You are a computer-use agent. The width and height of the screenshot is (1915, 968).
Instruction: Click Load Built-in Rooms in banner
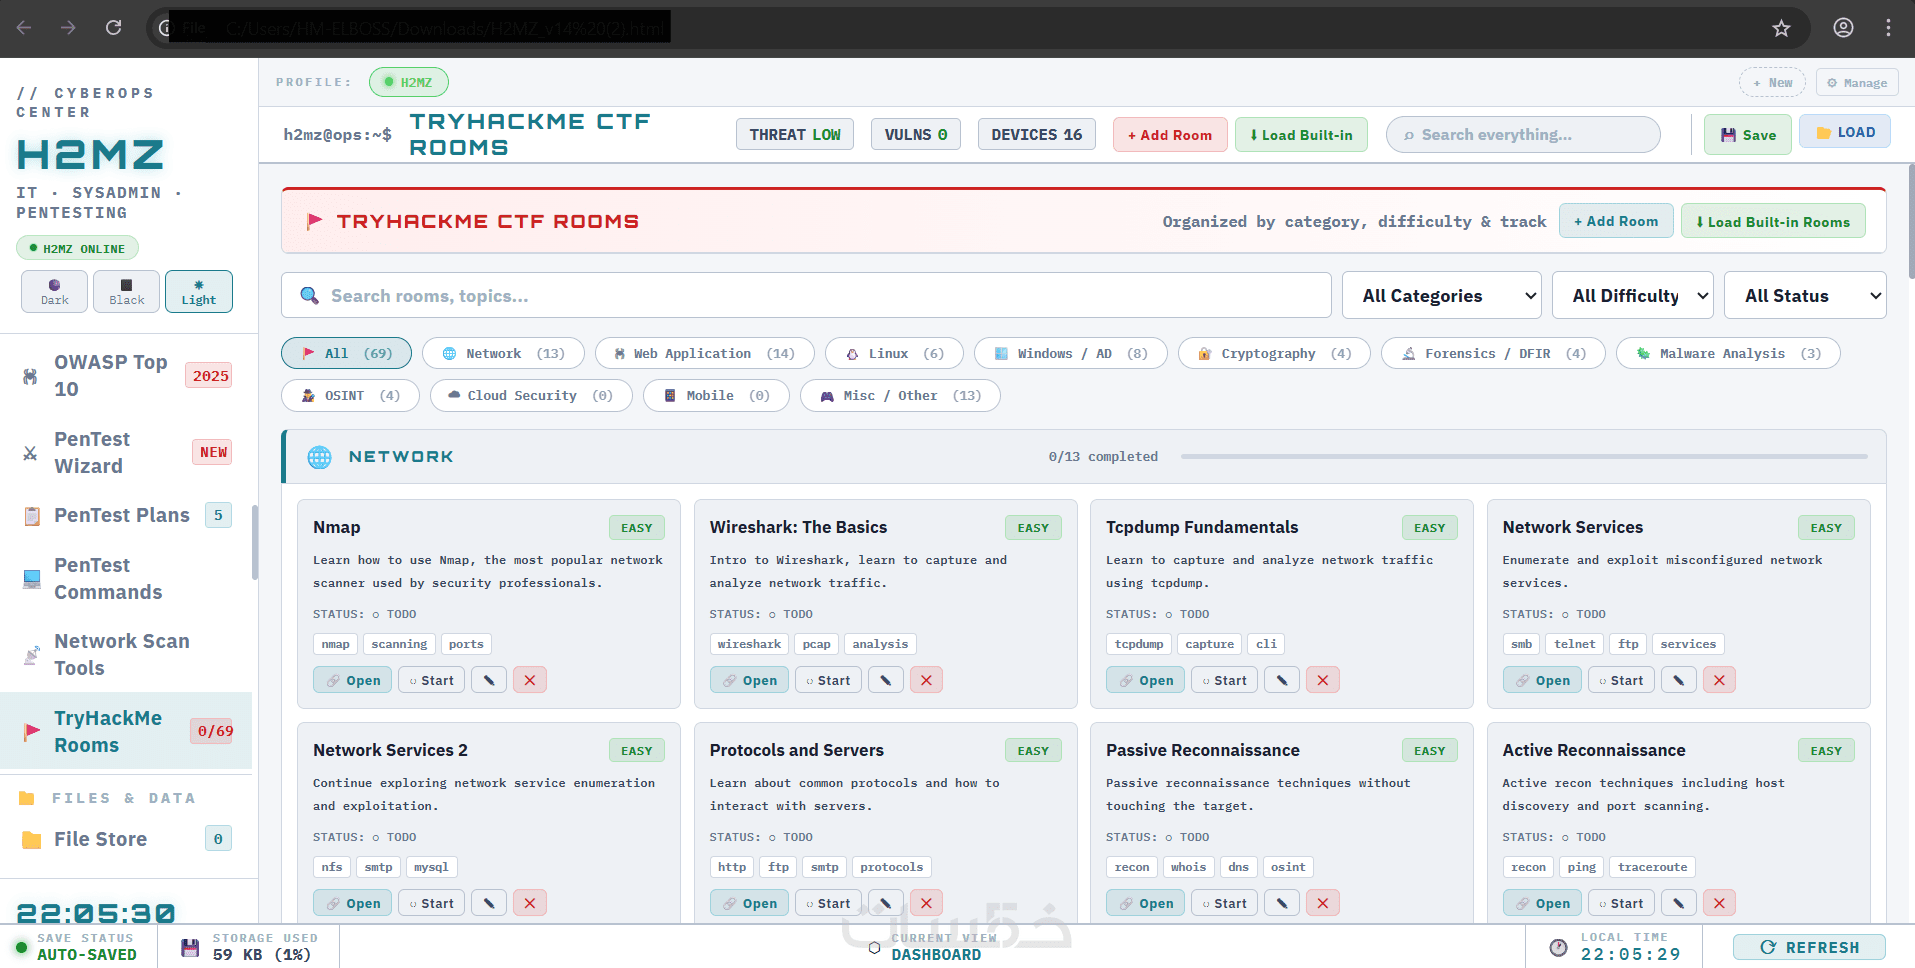click(1773, 221)
